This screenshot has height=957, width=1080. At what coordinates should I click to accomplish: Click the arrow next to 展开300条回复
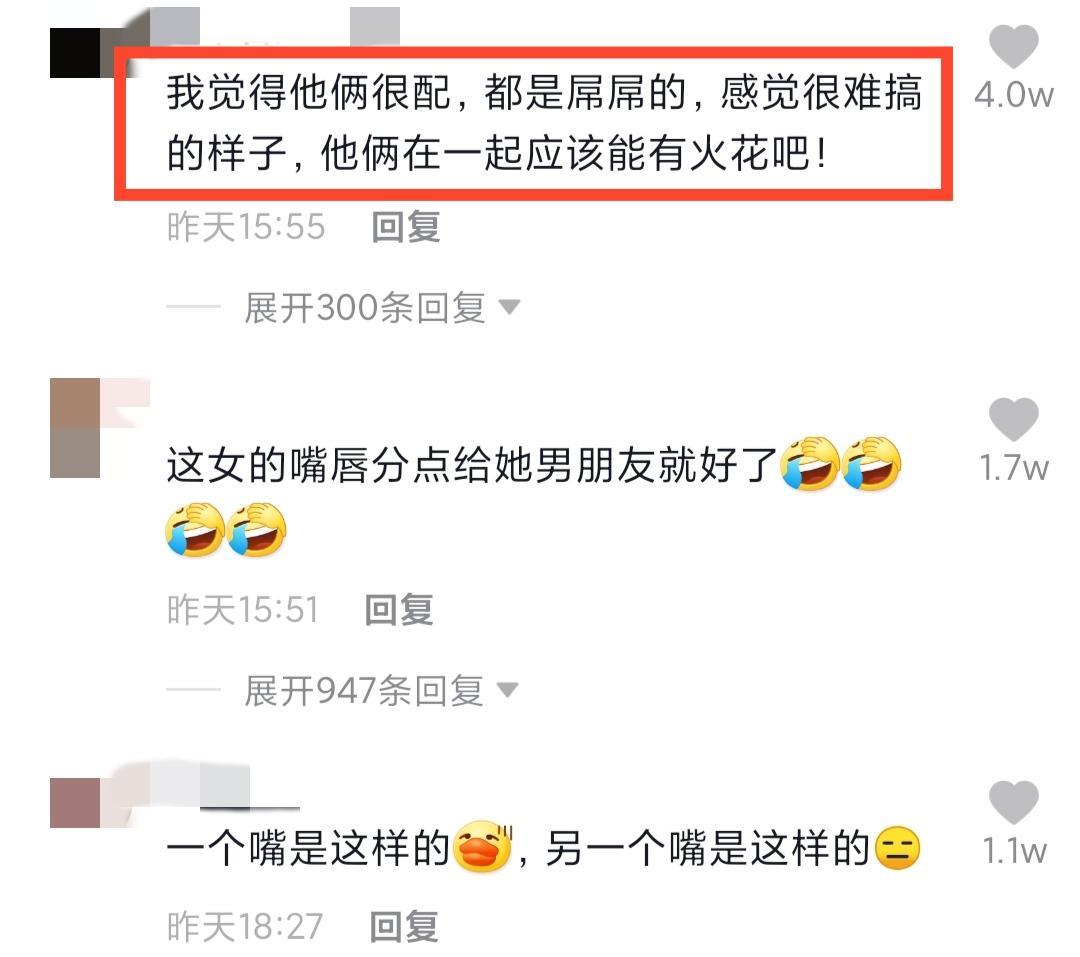tap(509, 307)
